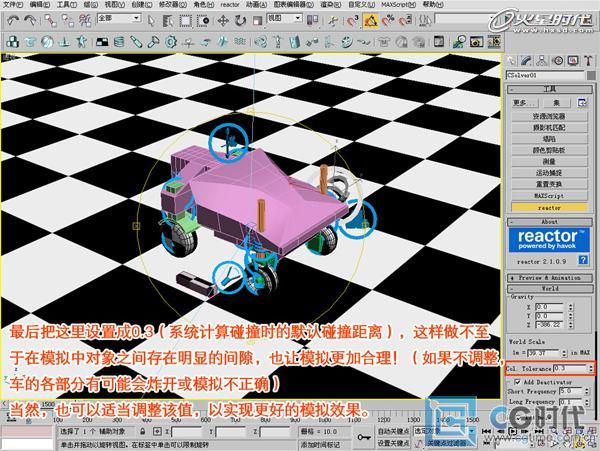This screenshot has width=600, height=451.
Task: Click the Redo arrow icon
Action: pyautogui.click(x=30, y=21)
